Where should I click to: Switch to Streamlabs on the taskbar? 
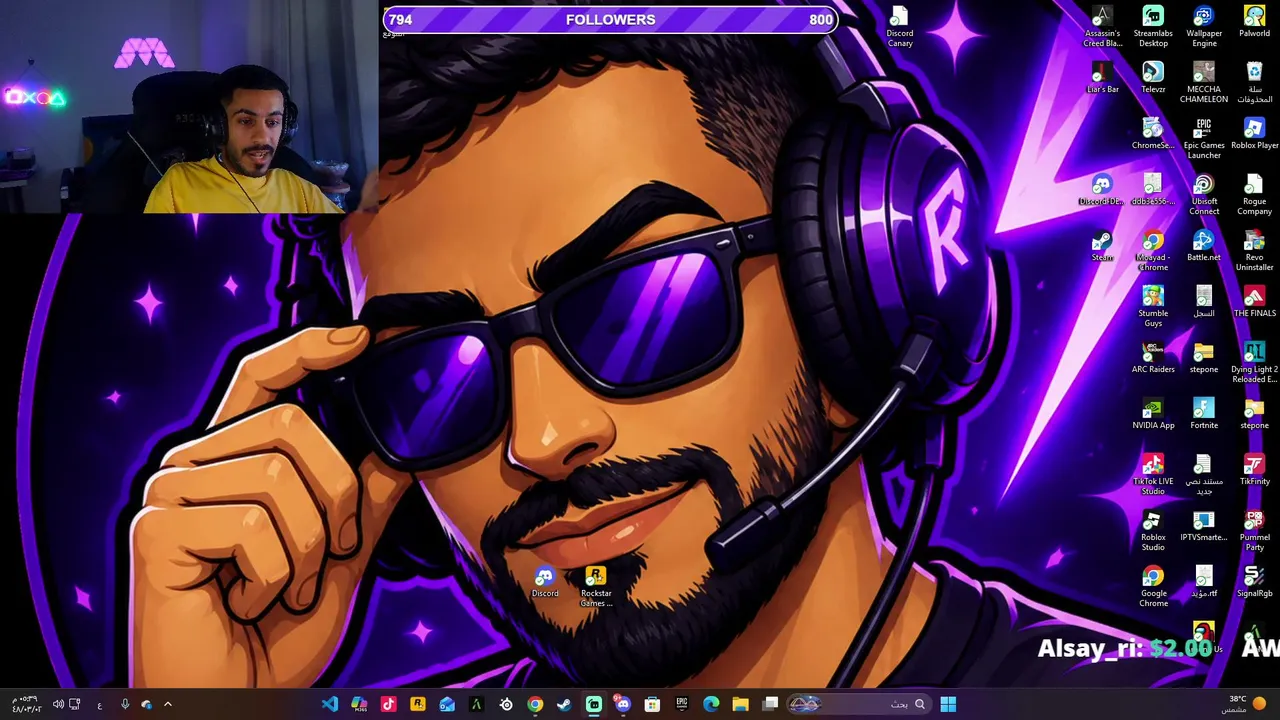594,704
